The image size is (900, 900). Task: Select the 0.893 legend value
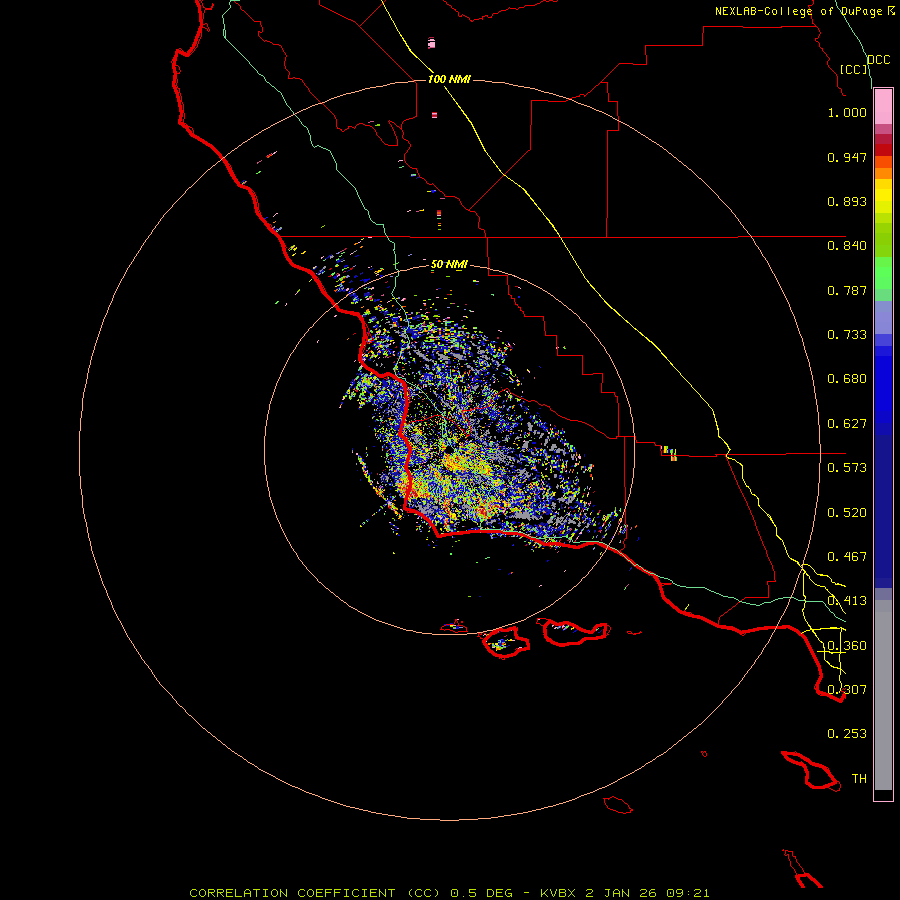coord(847,201)
